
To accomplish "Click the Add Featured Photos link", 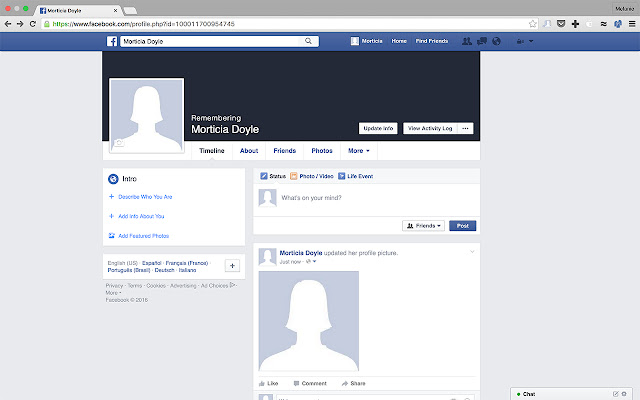I will (141, 235).
